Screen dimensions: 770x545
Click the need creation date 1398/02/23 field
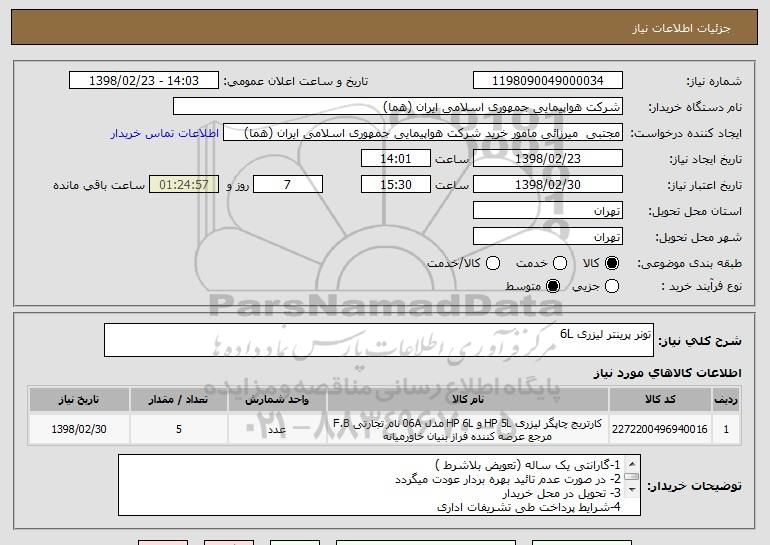(548, 159)
